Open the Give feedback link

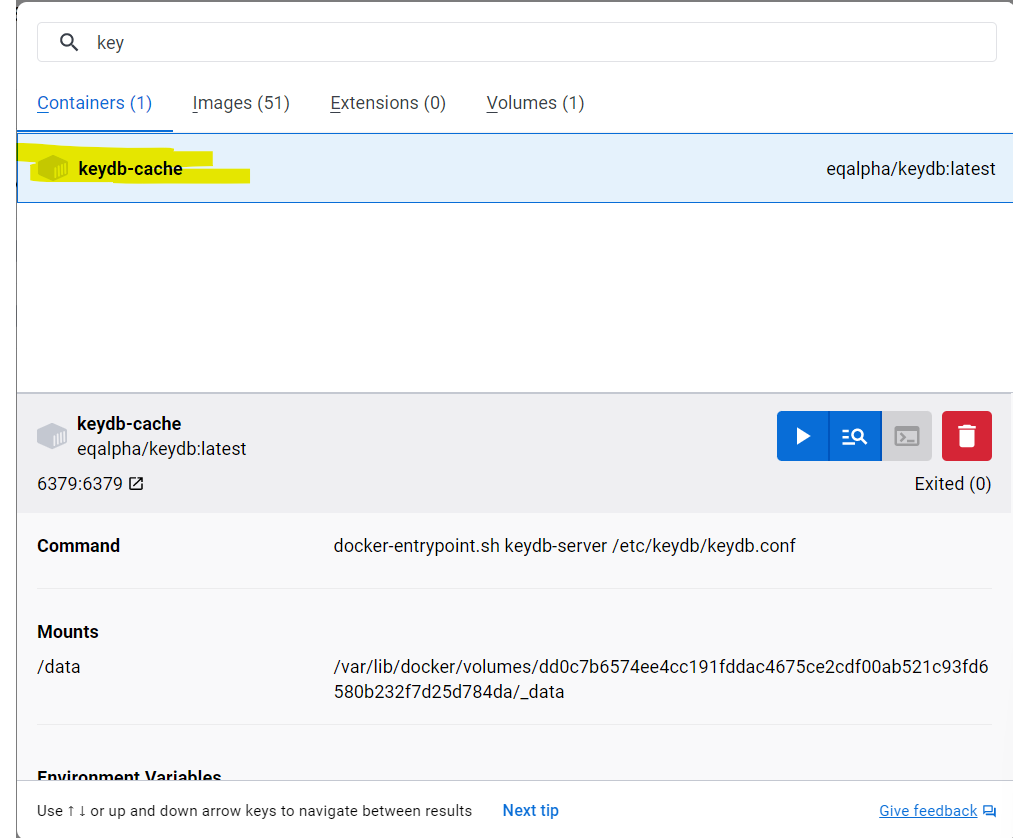click(928, 810)
